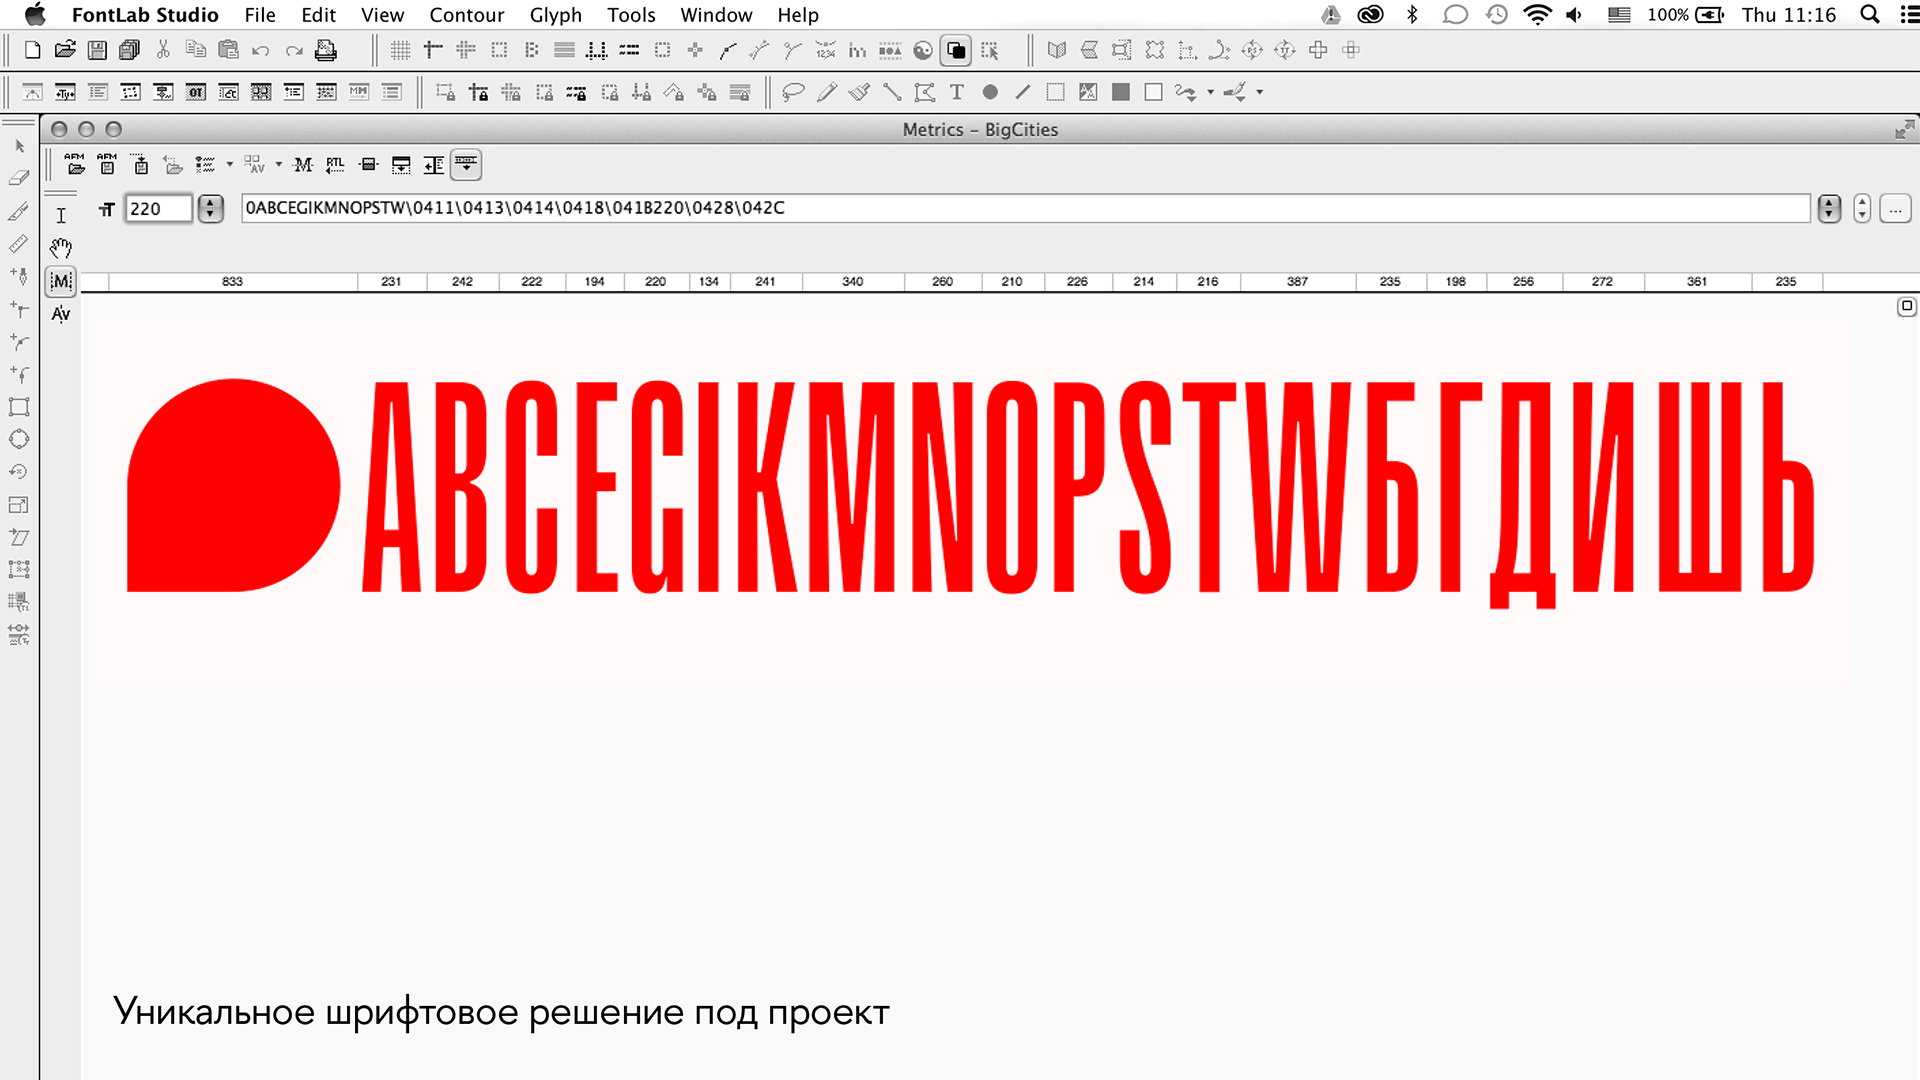Click the font size 220 input field
Viewport: 1920px width, 1080px height.
point(158,208)
